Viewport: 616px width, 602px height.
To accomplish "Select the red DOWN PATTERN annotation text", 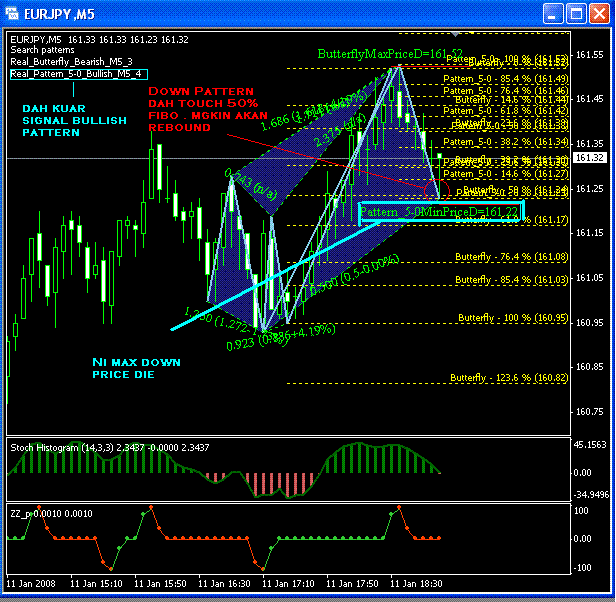I will click(208, 109).
